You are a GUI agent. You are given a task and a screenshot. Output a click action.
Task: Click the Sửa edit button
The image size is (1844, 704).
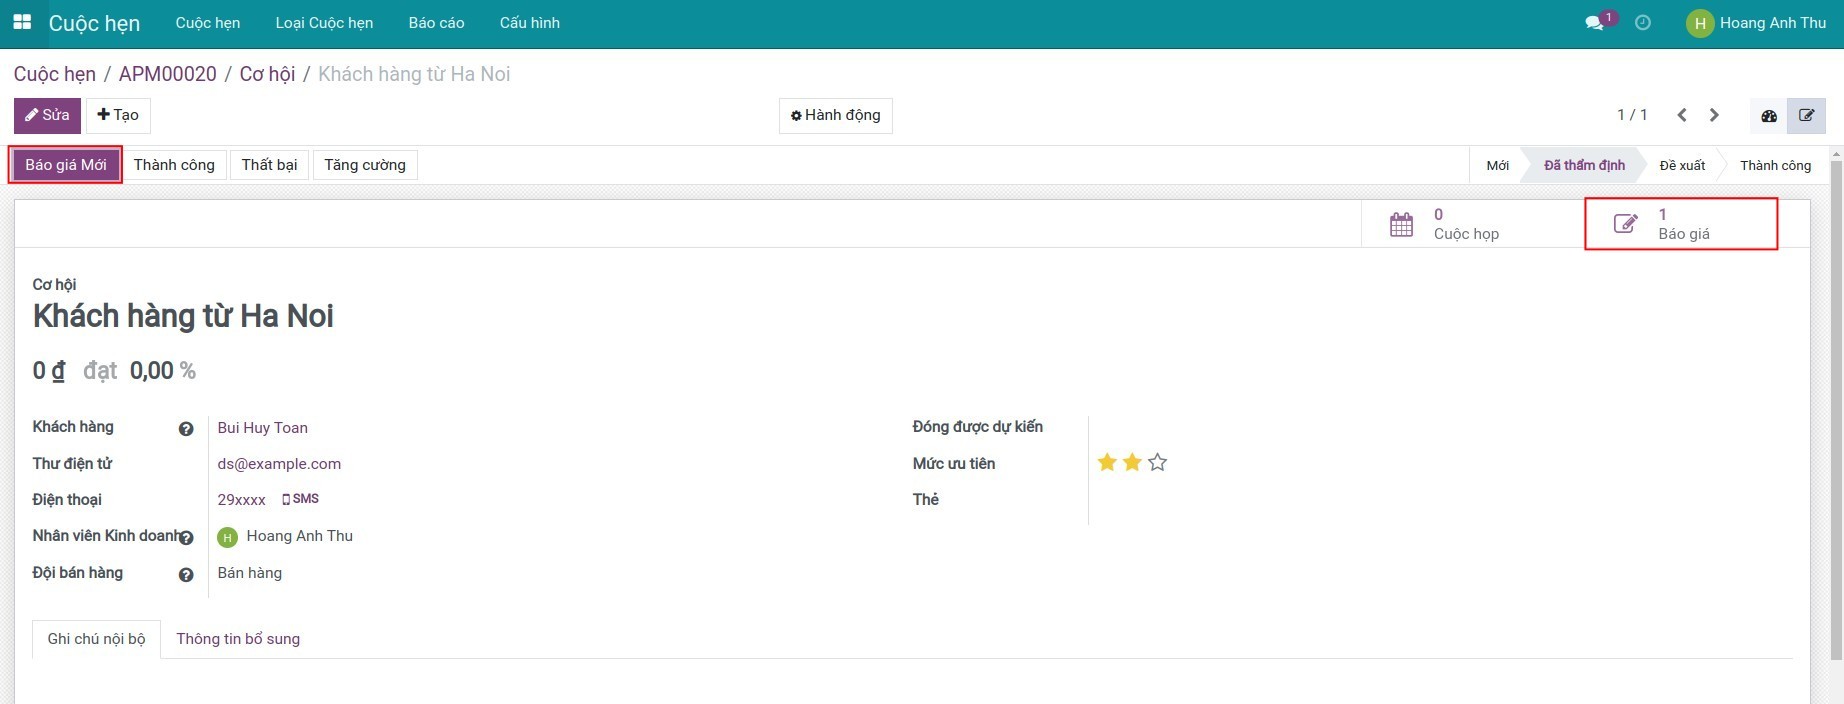coord(47,116)
